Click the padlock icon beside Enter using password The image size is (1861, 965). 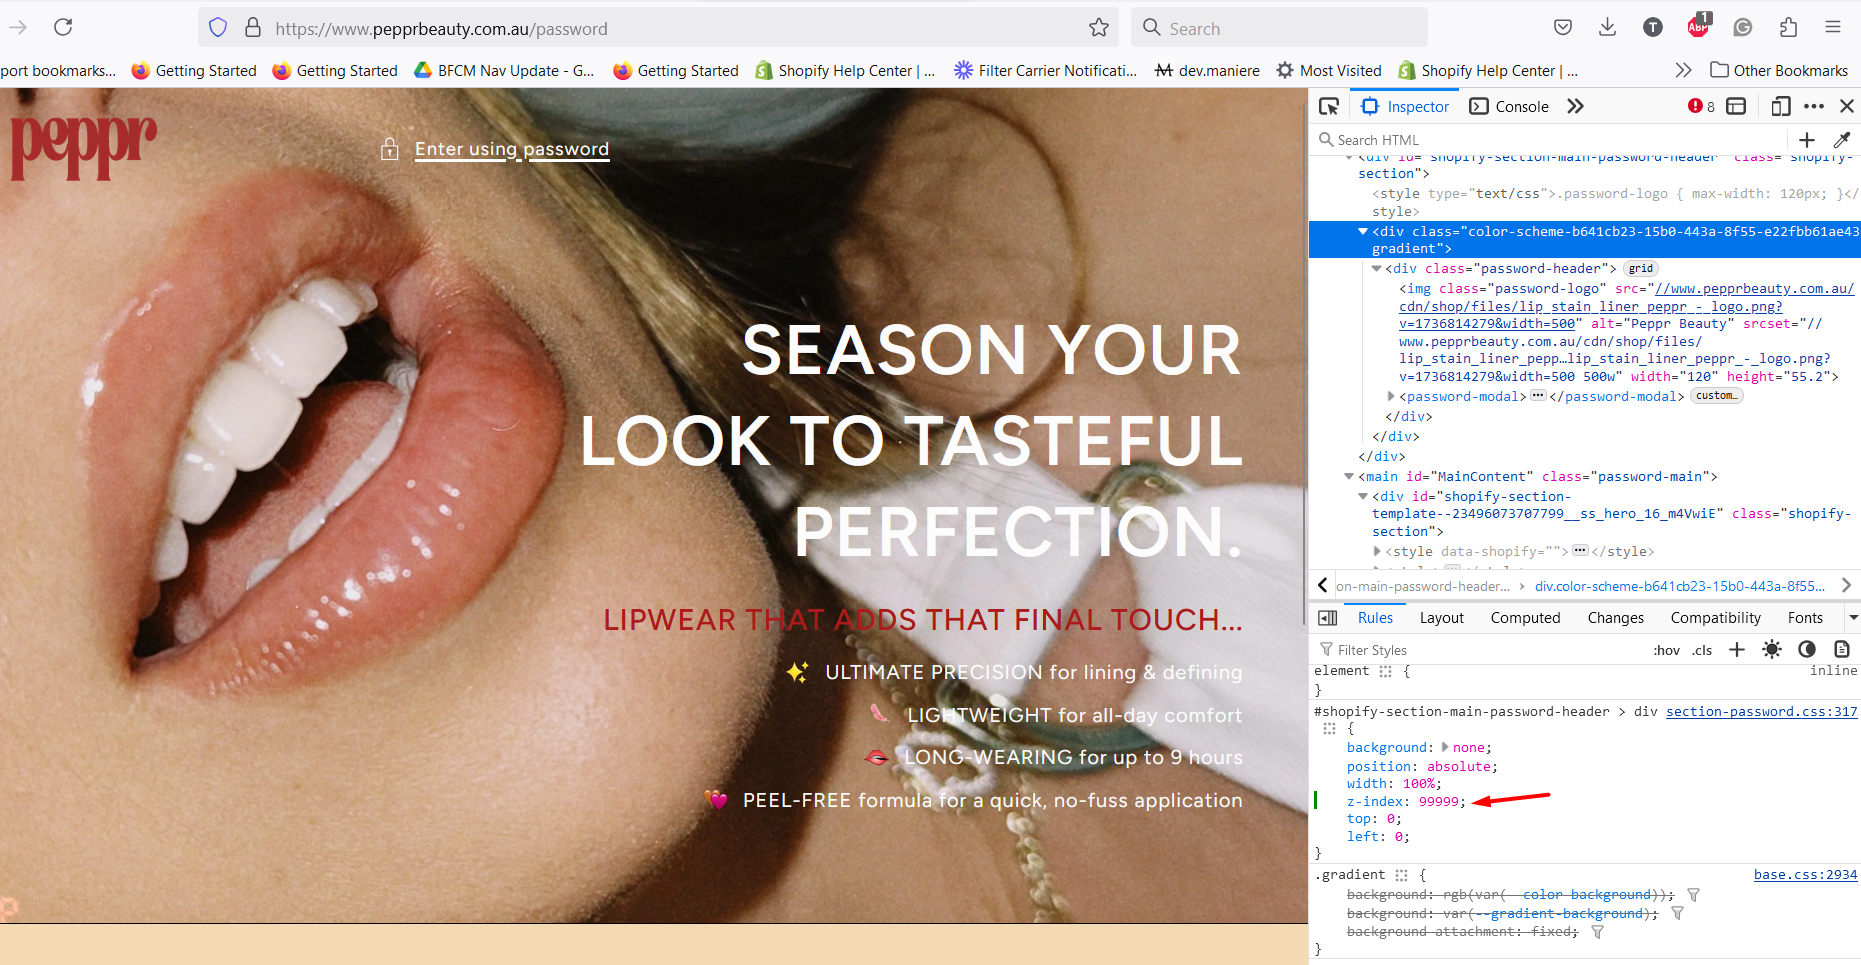(x=390, y=149)
